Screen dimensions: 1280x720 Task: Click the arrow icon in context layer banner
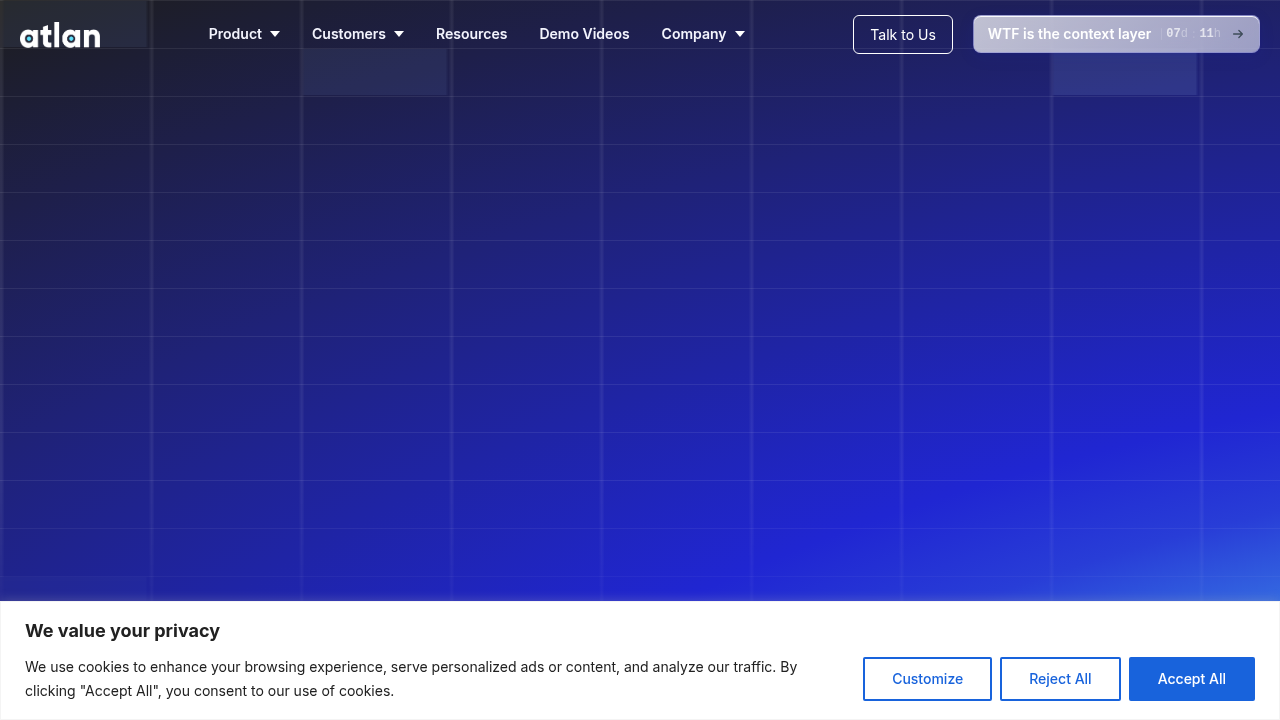1238,34
